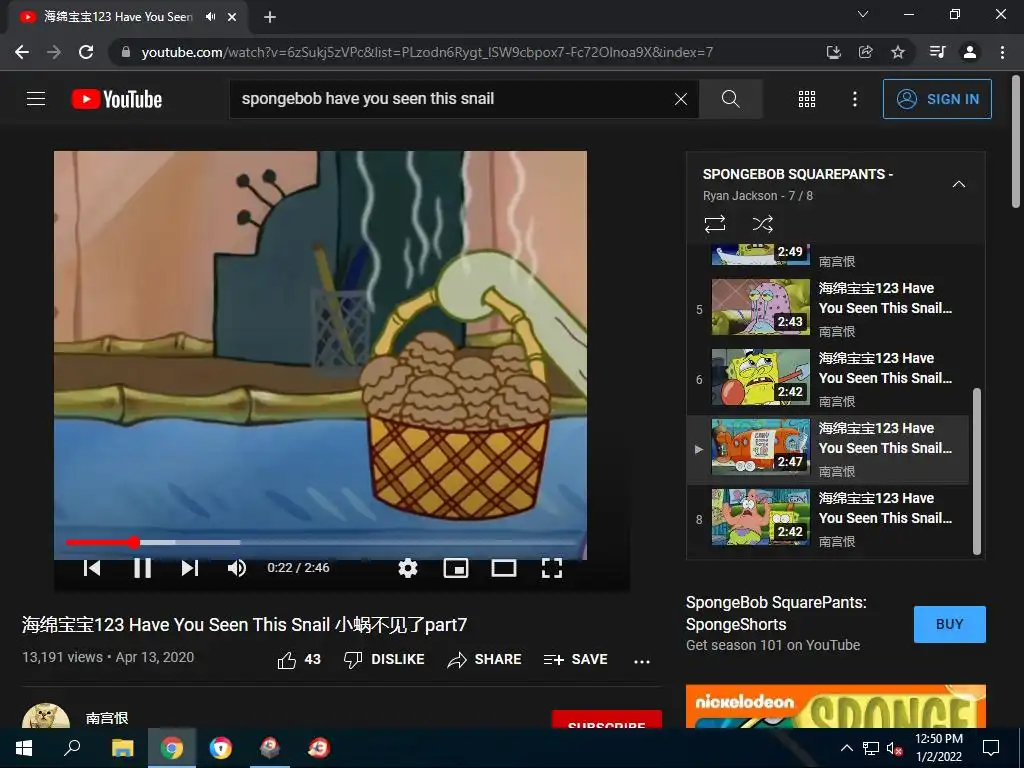Open the Chrome profile icon
The image size is (1024, 768).
[x=970, y=52]
